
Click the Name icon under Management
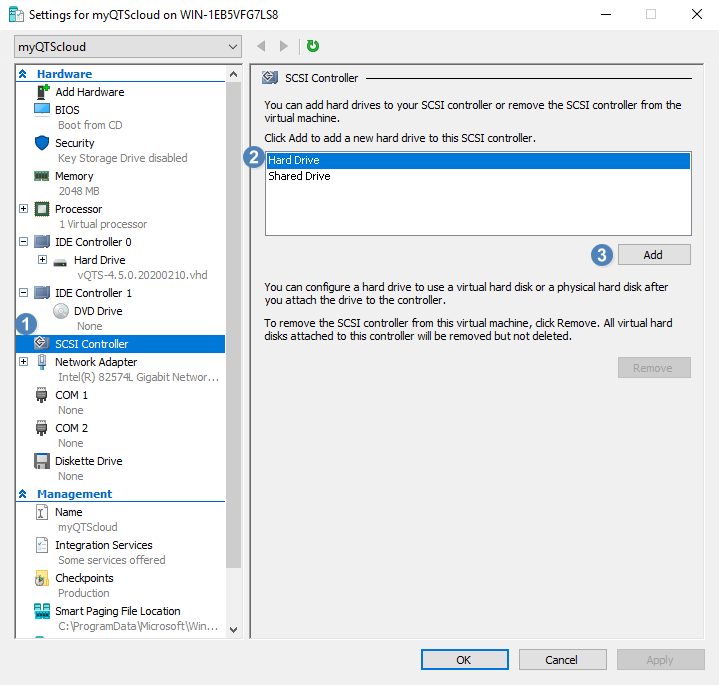41,512
